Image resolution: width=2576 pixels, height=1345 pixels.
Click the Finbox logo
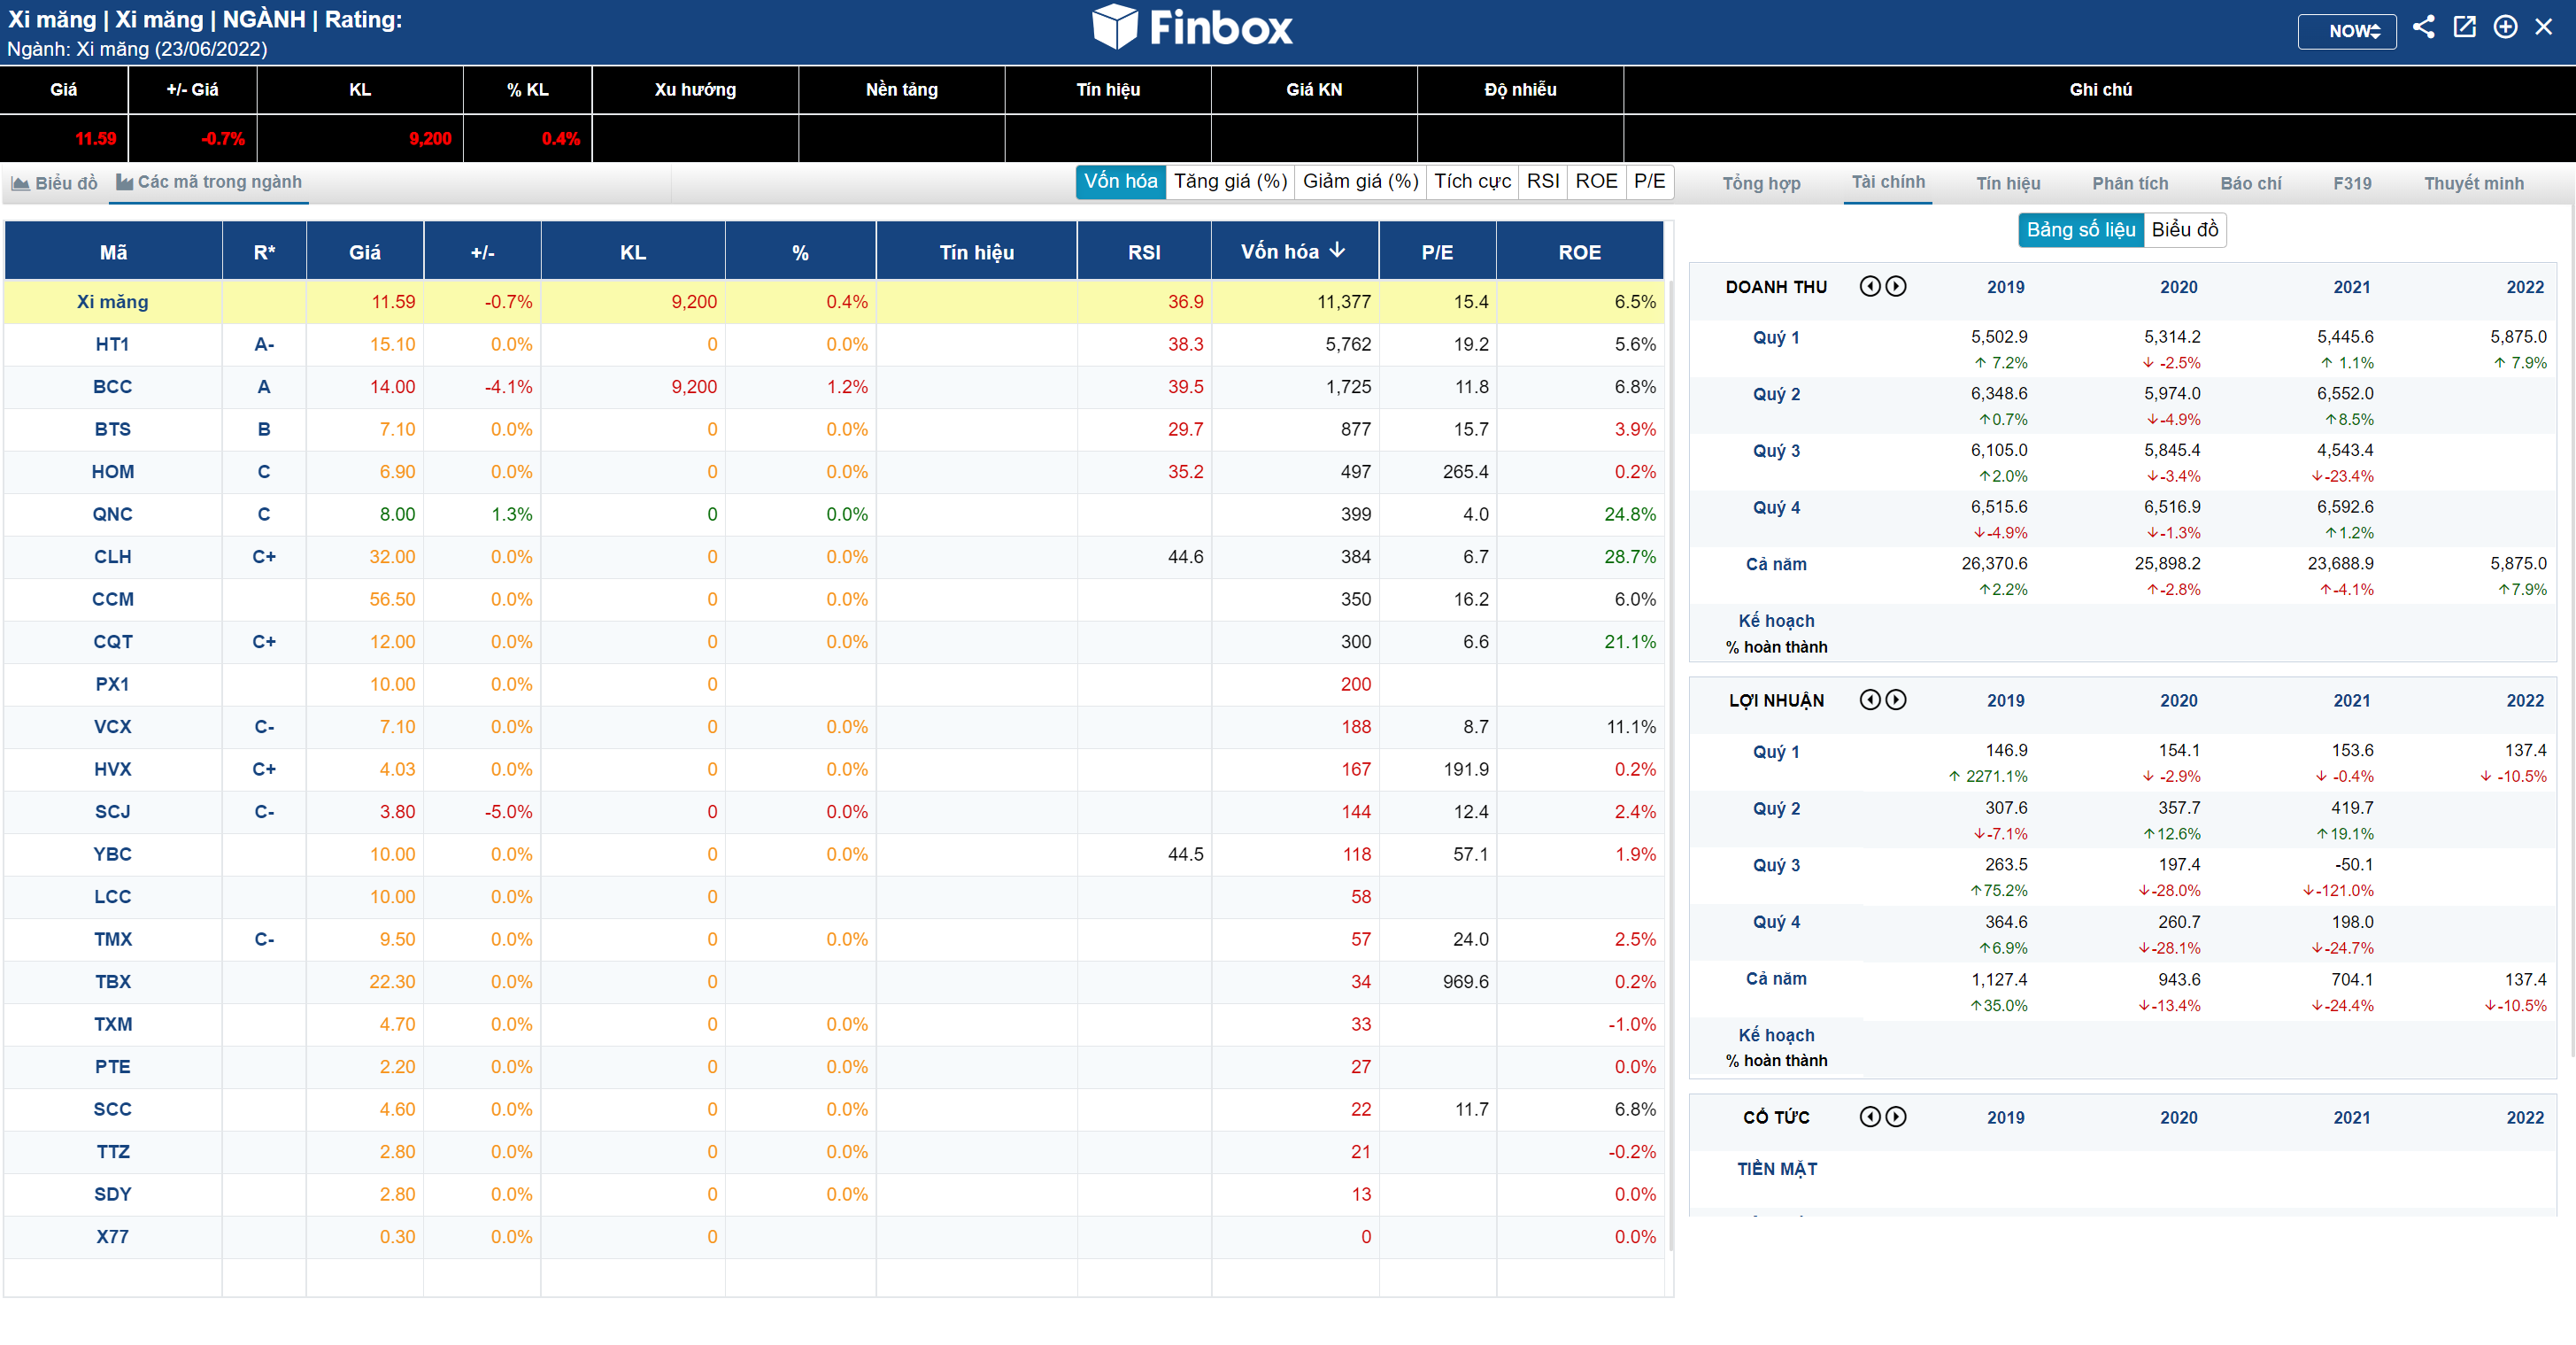(1192, 27)
